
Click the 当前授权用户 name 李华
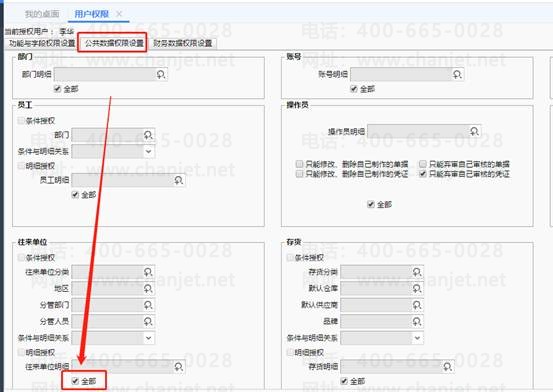66,31
